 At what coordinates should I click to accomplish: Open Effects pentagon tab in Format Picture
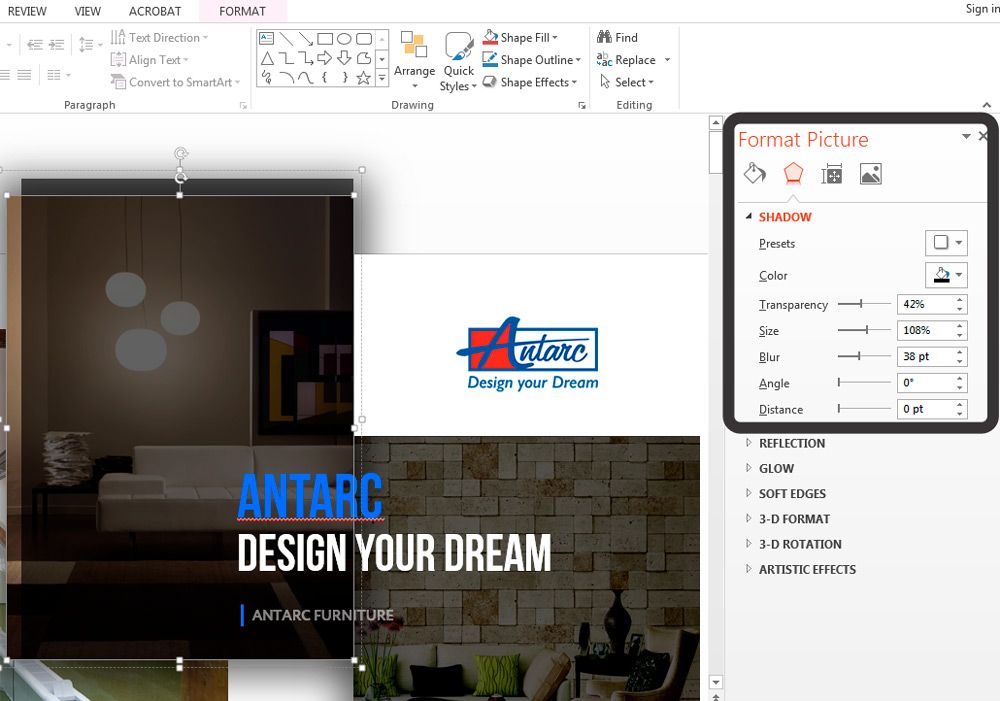click(x=793, y=173)
